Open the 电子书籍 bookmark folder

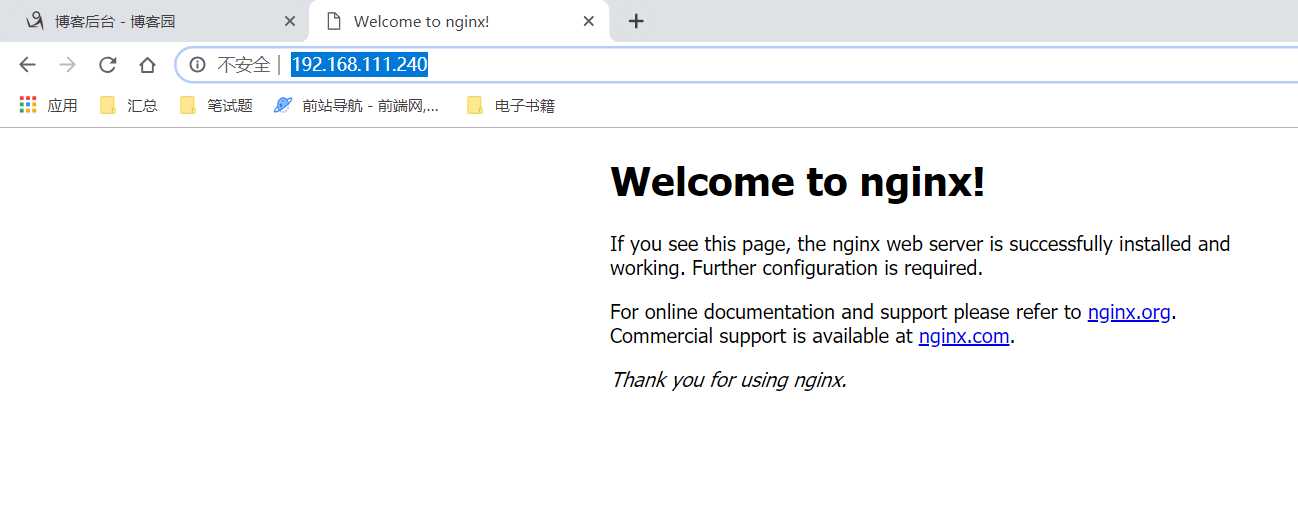(x=511, y=105)
